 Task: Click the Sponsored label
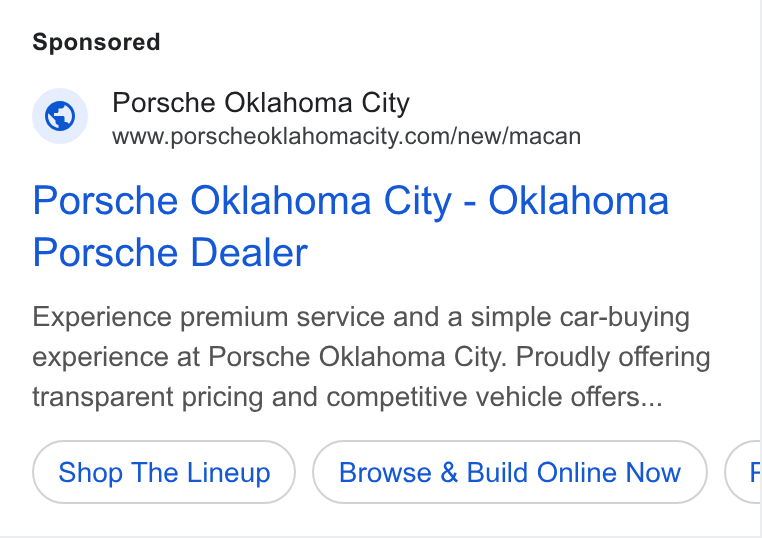[x=96, y=42]
